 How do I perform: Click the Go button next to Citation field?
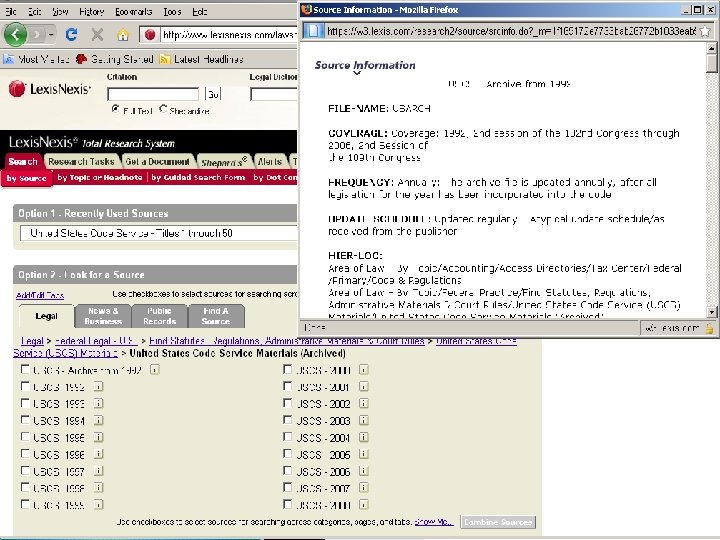point(213,94)
